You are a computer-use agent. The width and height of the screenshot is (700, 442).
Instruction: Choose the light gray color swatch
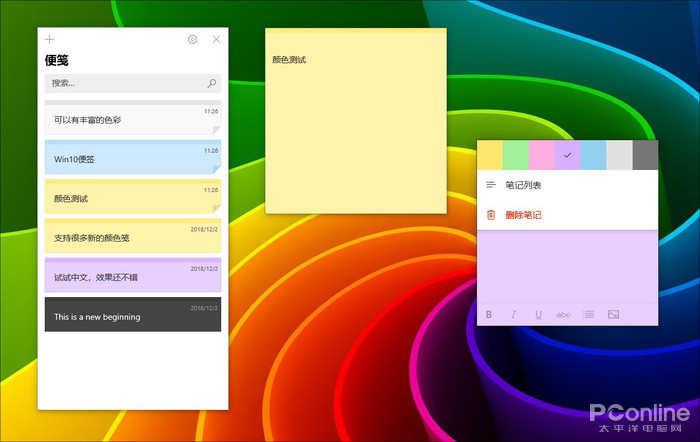tap(619, 155)
